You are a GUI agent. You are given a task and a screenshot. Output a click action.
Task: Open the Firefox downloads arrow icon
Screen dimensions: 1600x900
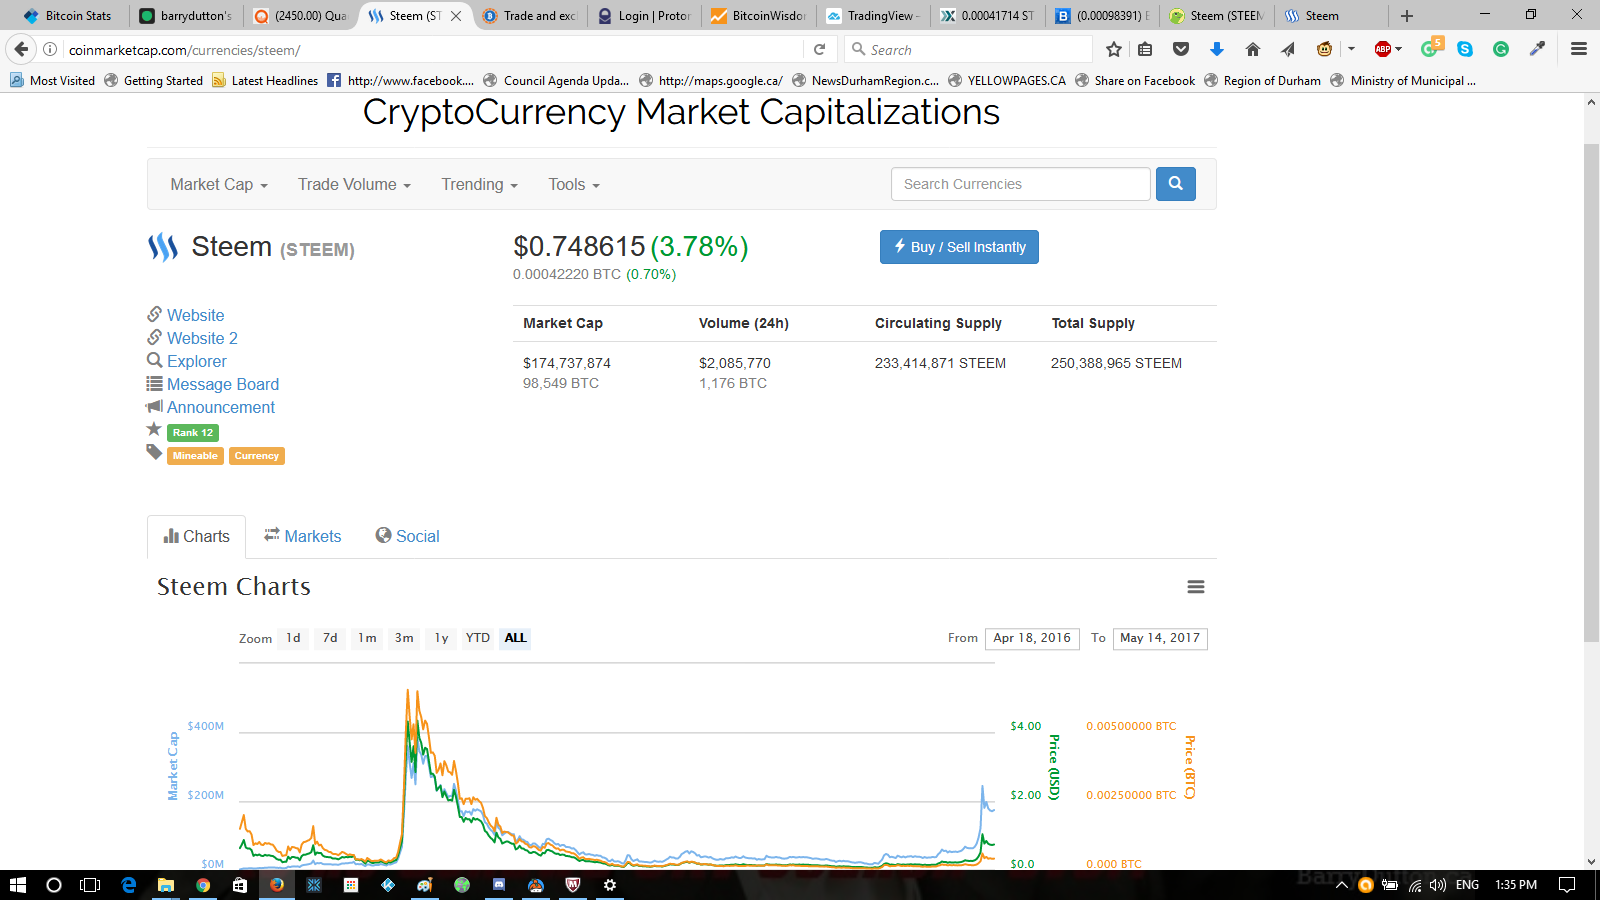(x=1217, y=49)
